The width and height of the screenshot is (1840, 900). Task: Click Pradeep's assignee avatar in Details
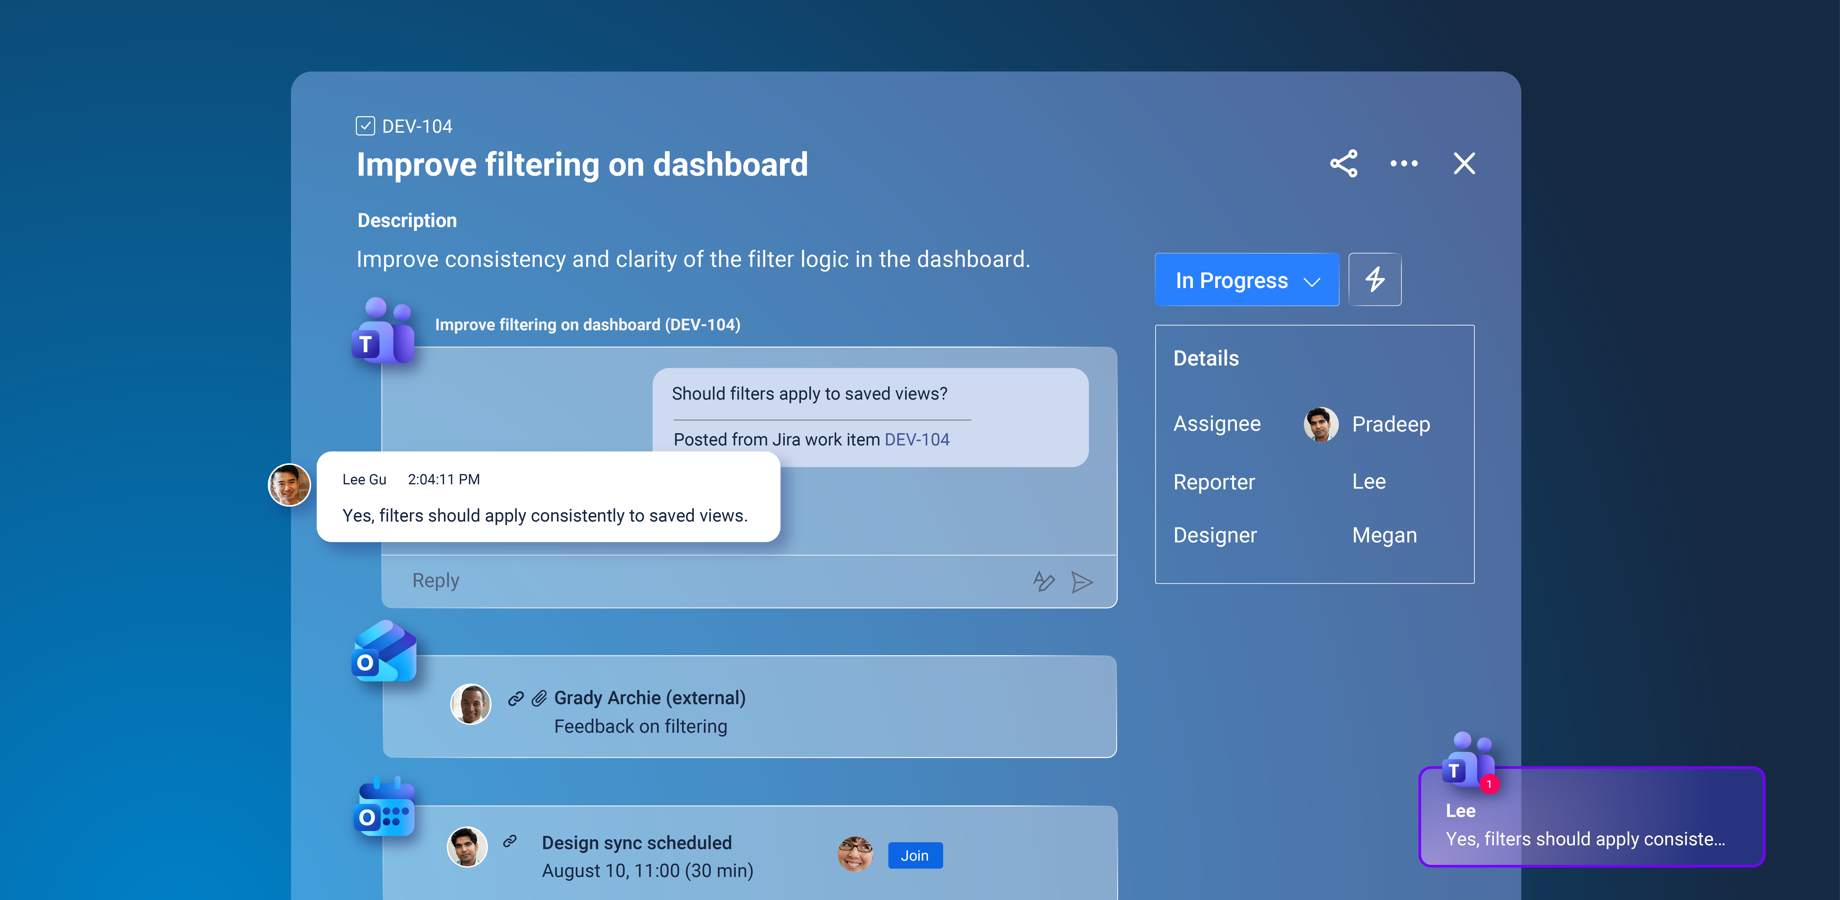(x=1319, y=424)
